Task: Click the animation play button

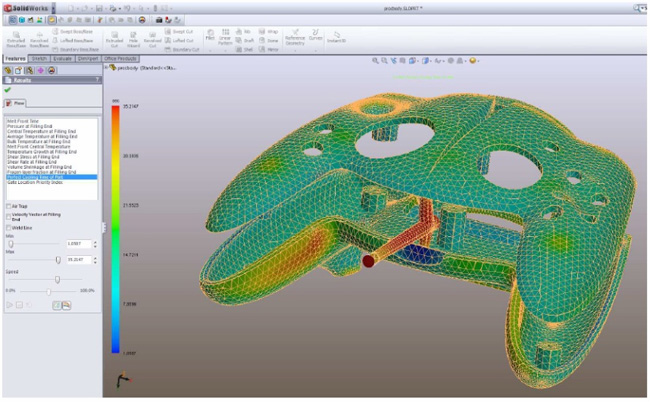Action: [x=9, y=305]
